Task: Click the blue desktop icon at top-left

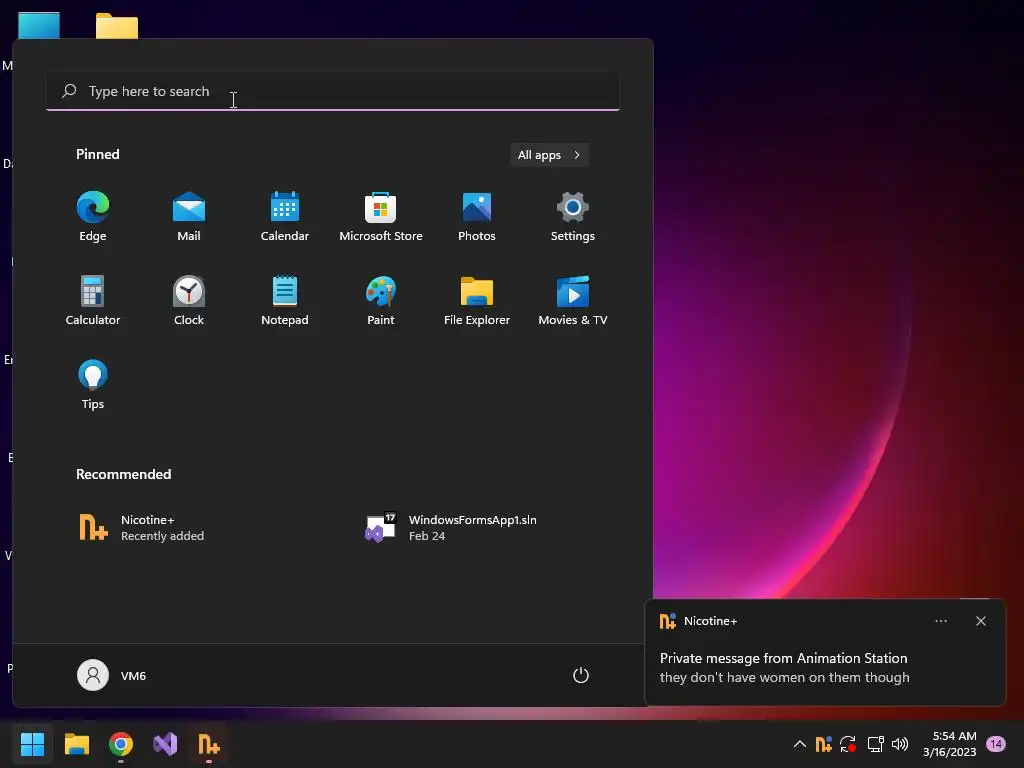Action: [39, 25]
